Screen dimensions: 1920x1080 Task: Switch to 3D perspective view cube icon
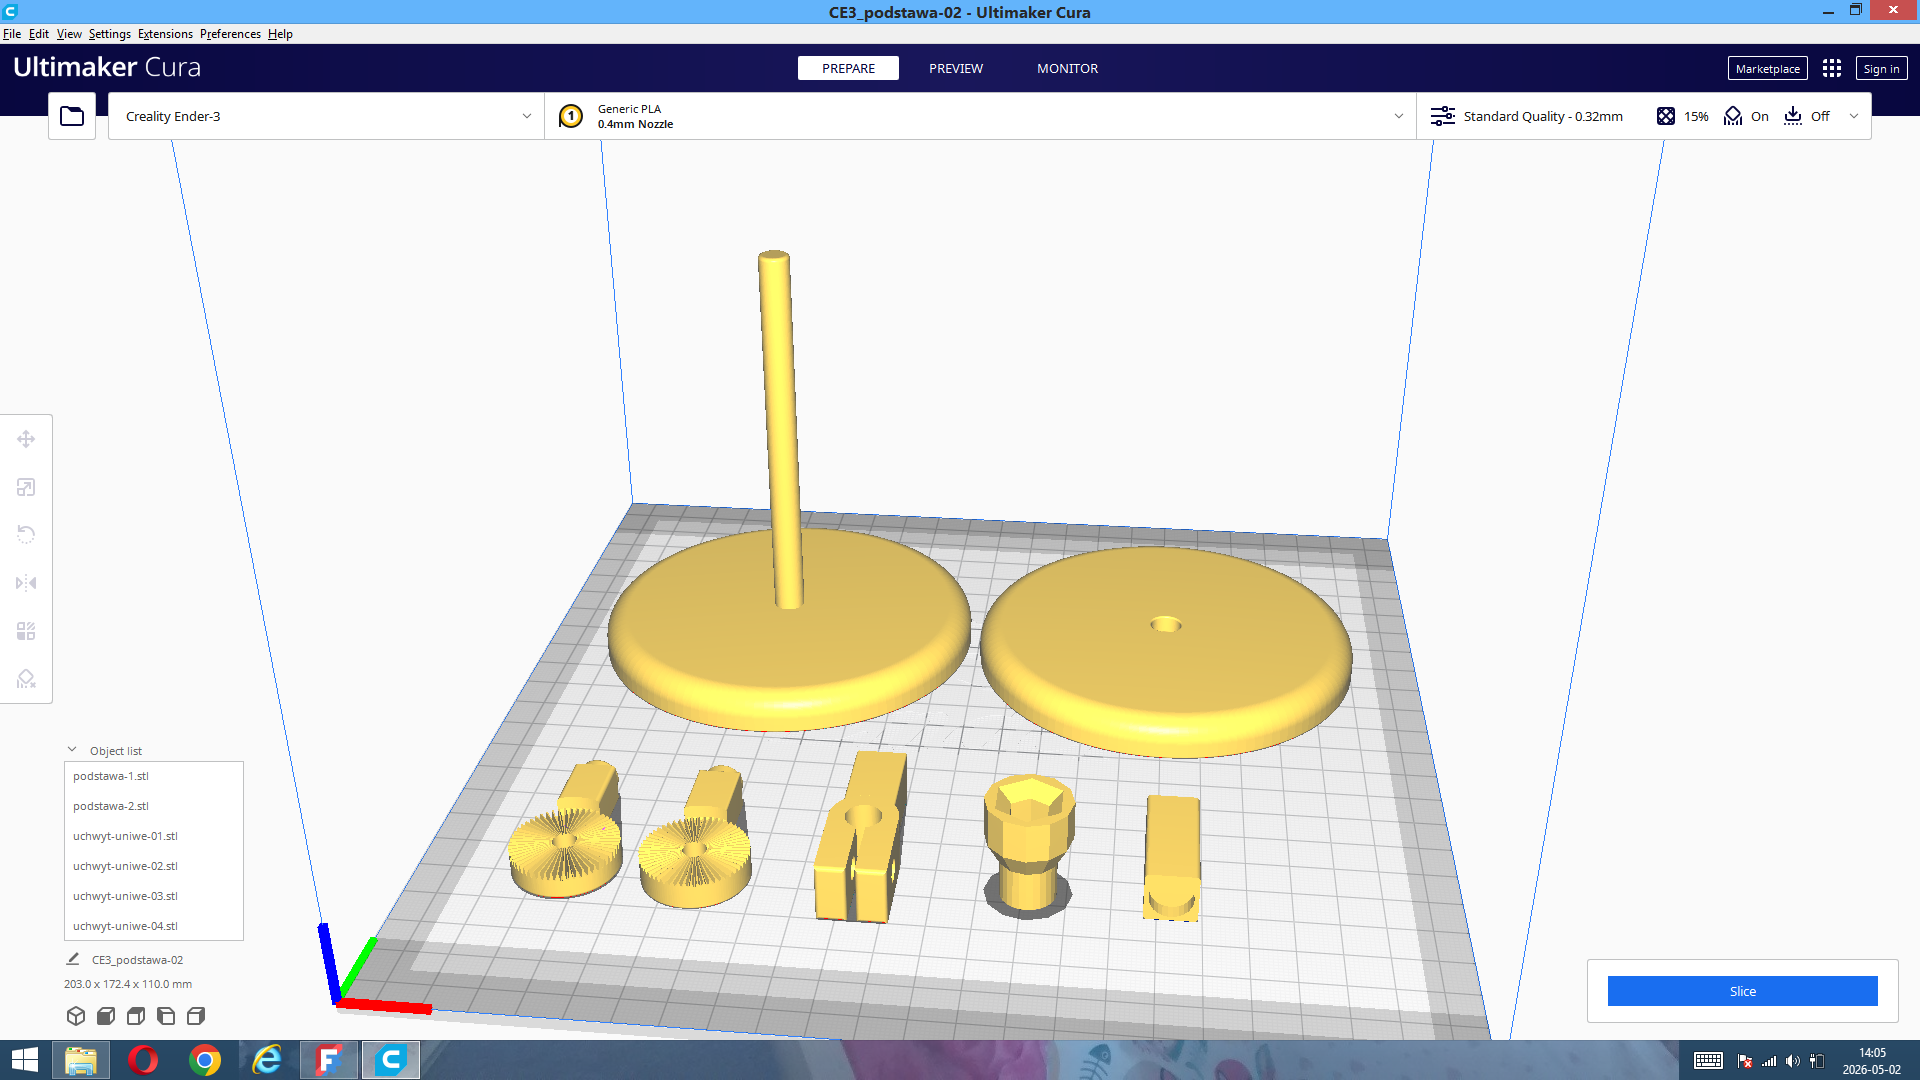click(x=76, y=1016)
